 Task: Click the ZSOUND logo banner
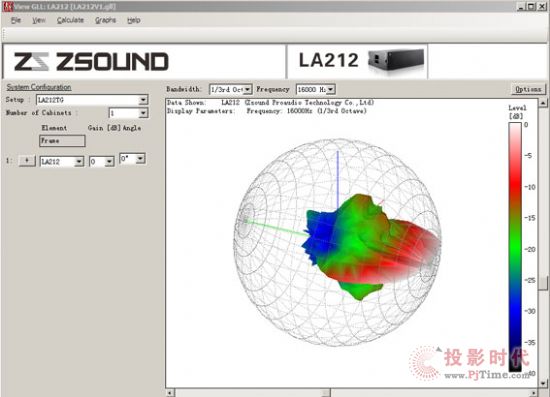pyautogui.click(x=91, y=62)
